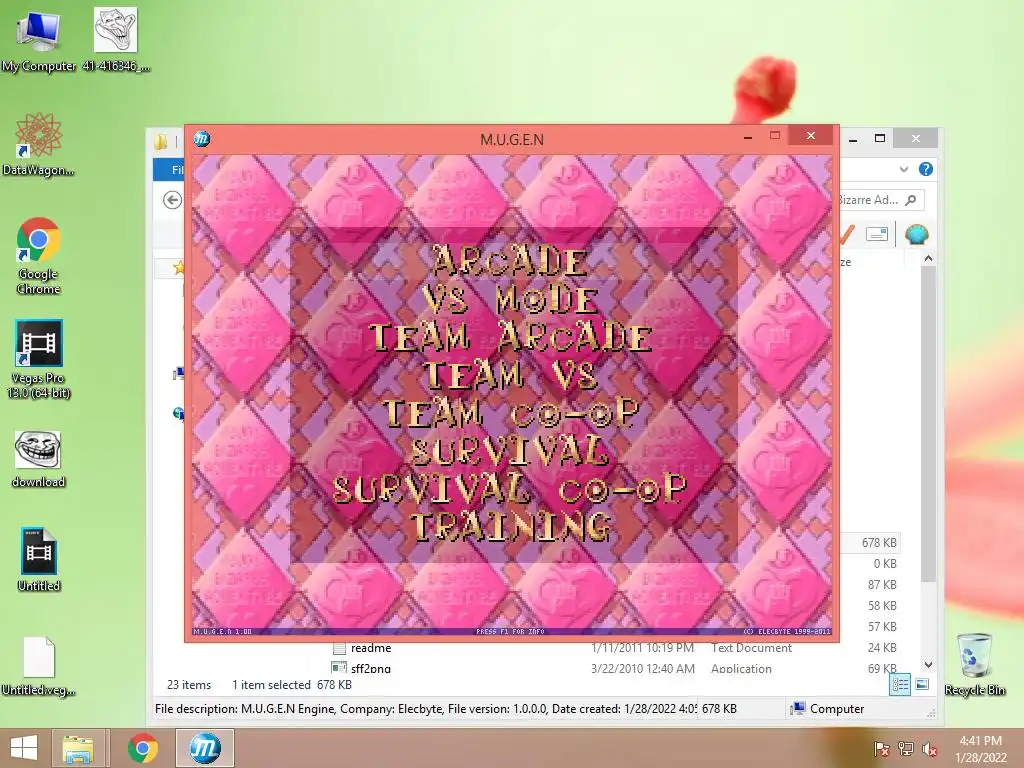Click the 678 KB size cell
Screen dimensions: 1024x768
878,543
